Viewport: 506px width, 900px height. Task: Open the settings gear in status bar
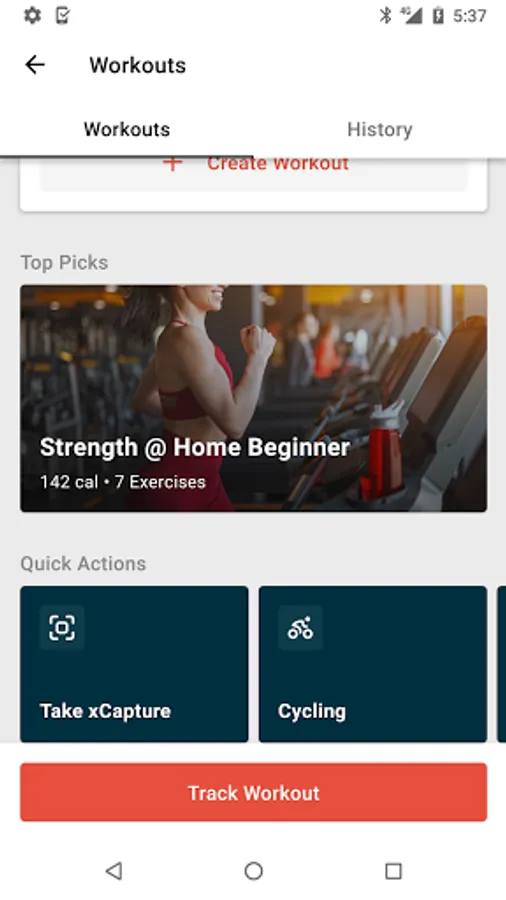(x=32, y=15)
